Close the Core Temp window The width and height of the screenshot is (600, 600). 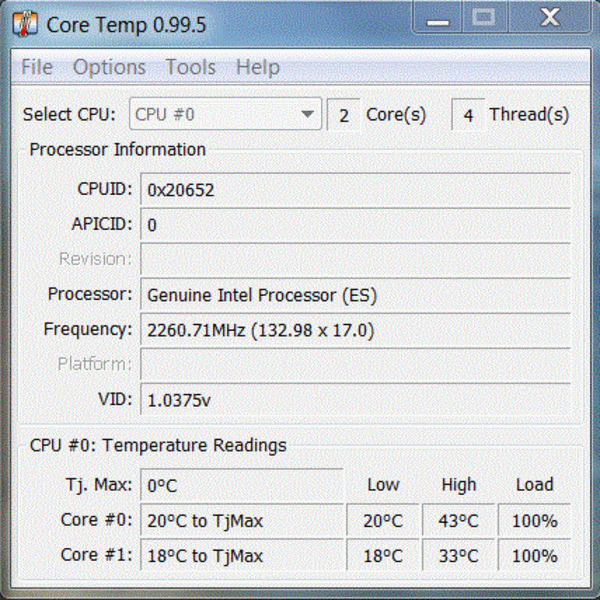click(550, 18)
